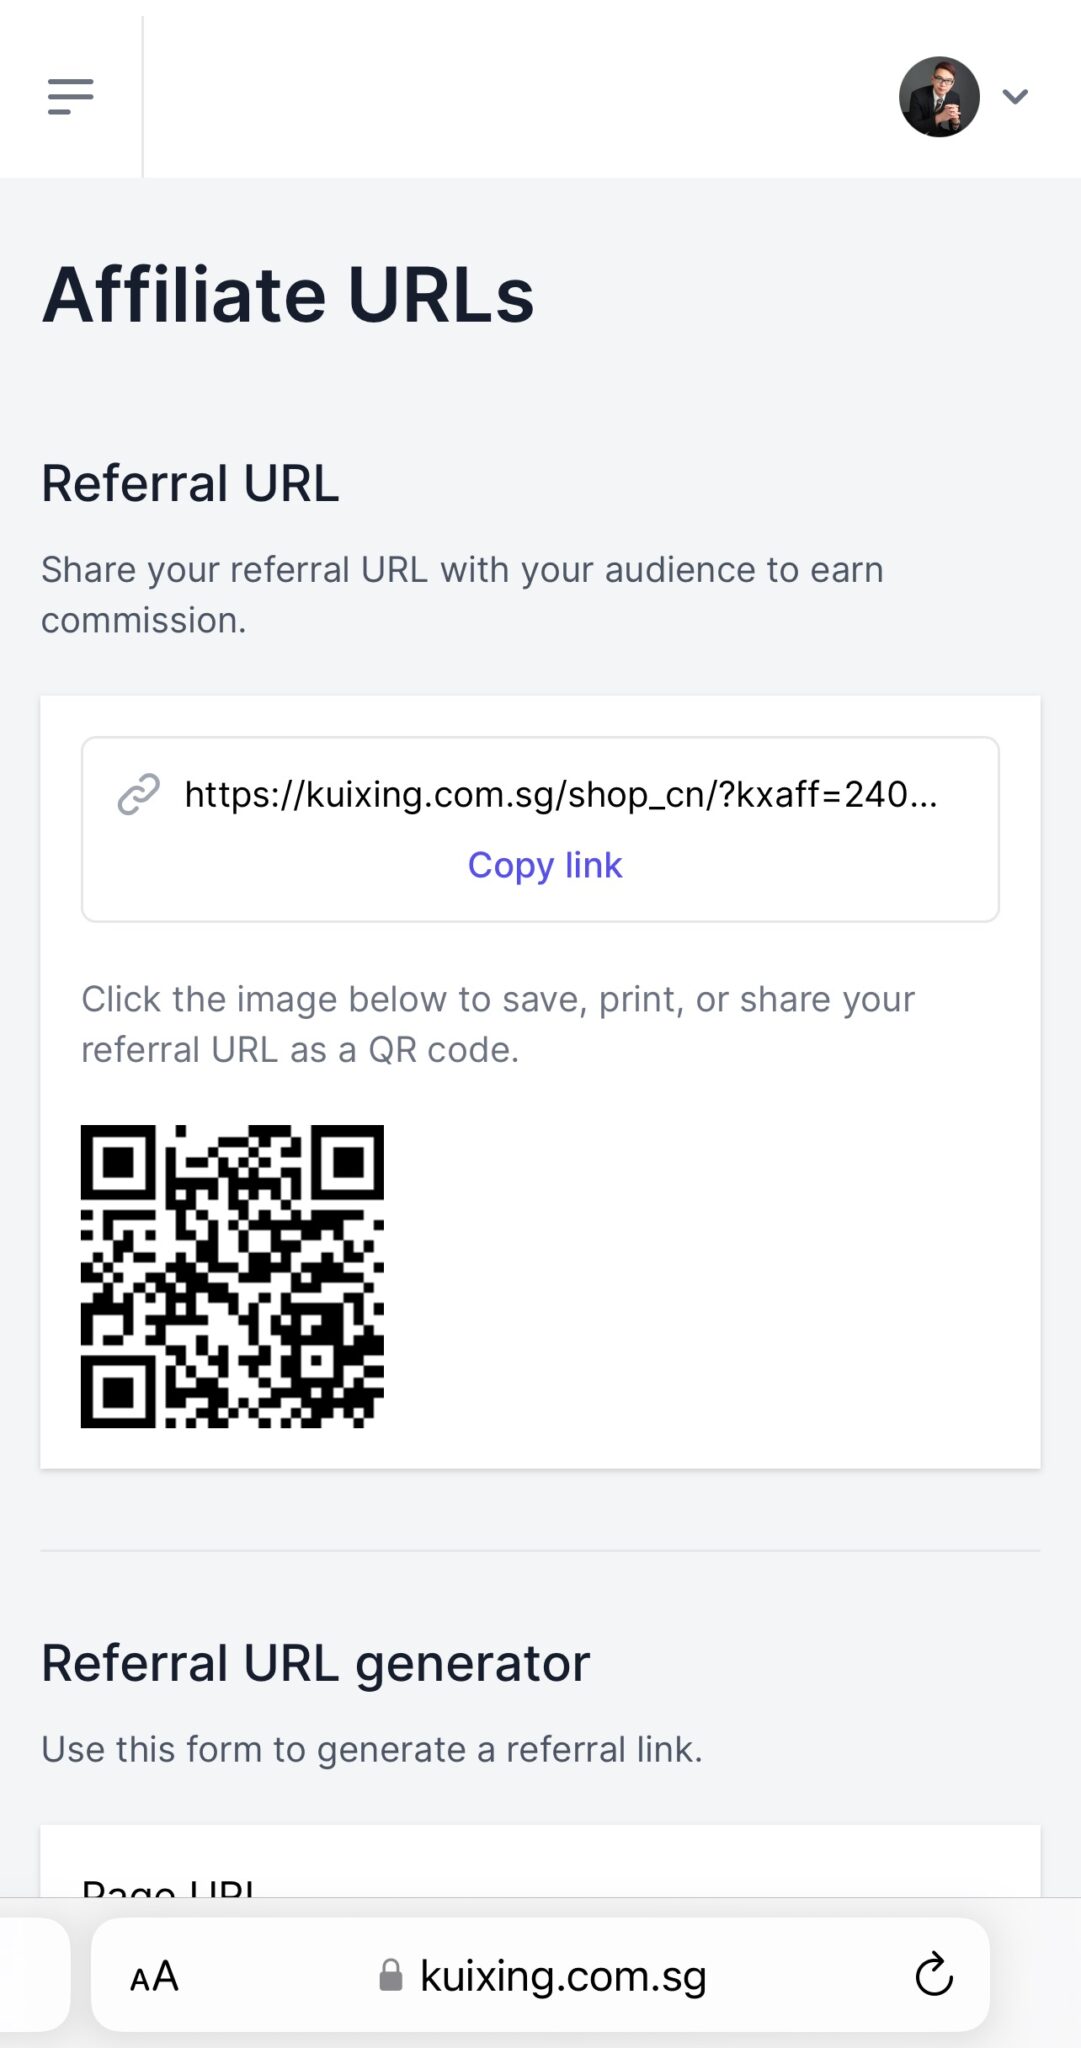Tap the kuixing.com.sg address bar
The image size is (1081, 2048).
562,1976
